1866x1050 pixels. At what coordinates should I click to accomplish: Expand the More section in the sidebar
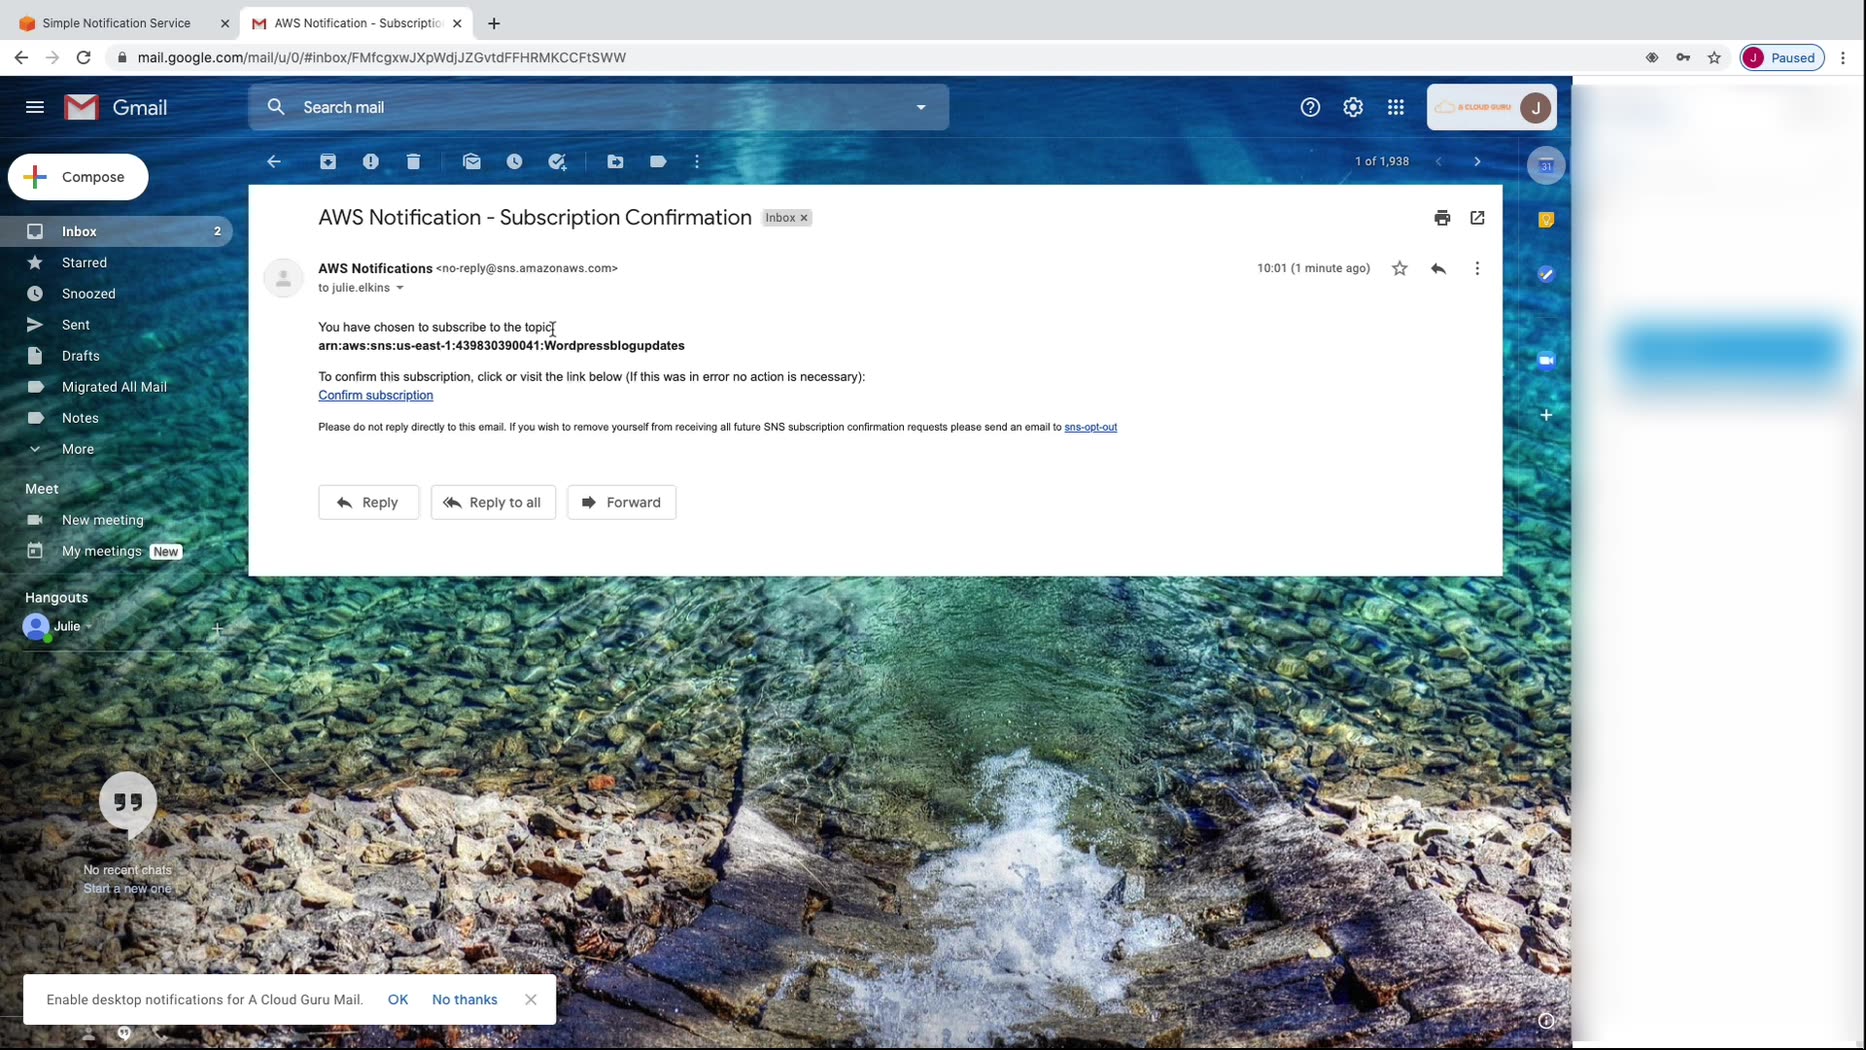[x=78, y=449]
